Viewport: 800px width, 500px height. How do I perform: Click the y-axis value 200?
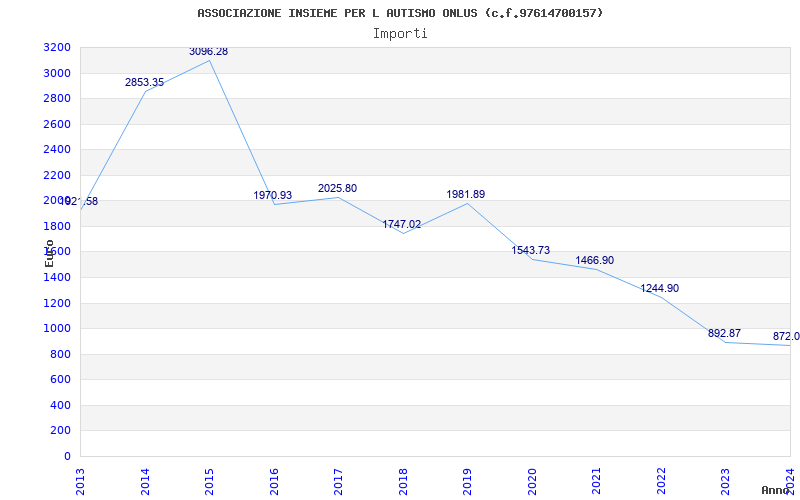[60, 431]
